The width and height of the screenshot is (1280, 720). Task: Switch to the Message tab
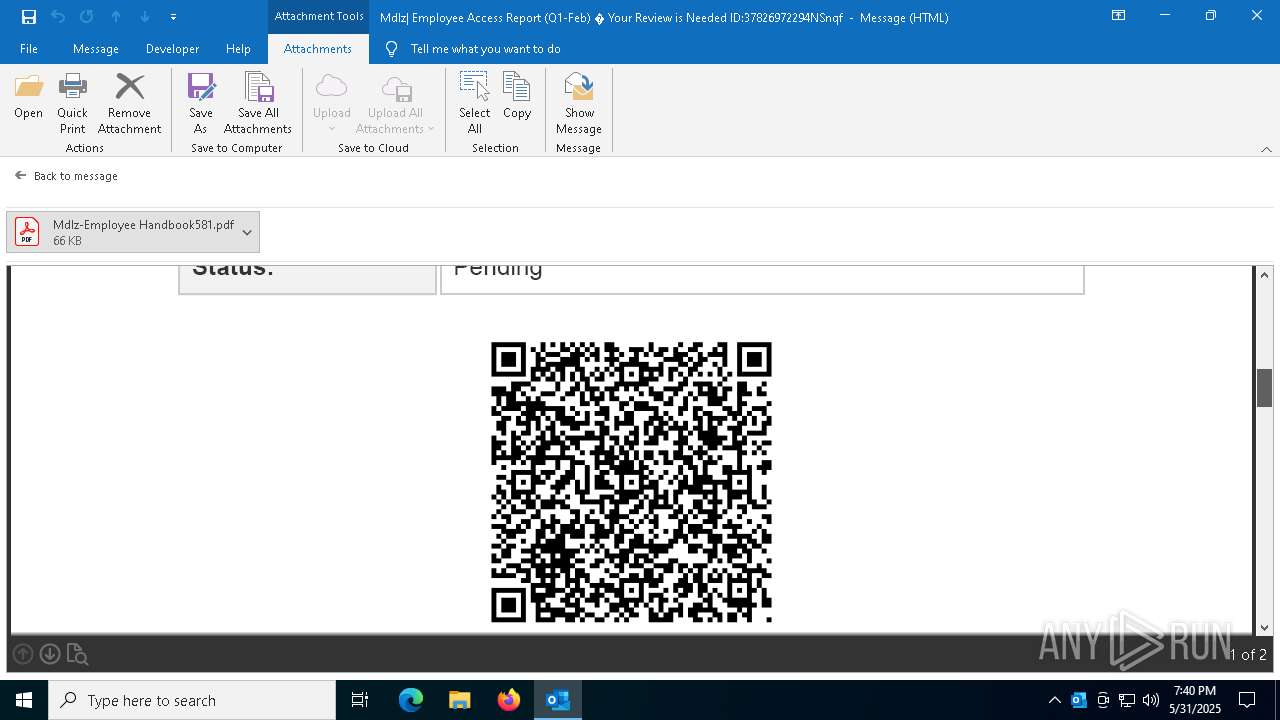96,49
